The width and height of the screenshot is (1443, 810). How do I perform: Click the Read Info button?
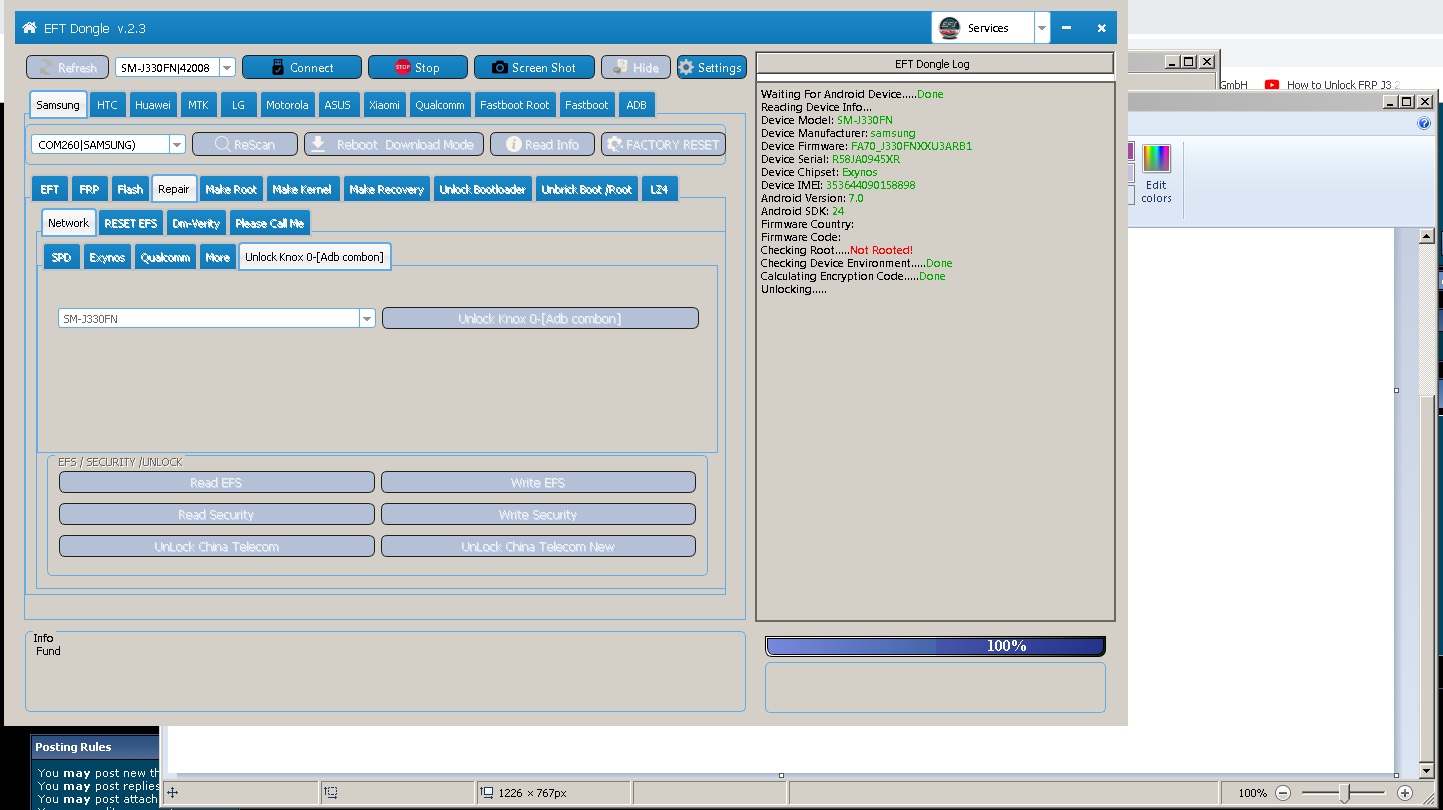click(x=542, y=144)
